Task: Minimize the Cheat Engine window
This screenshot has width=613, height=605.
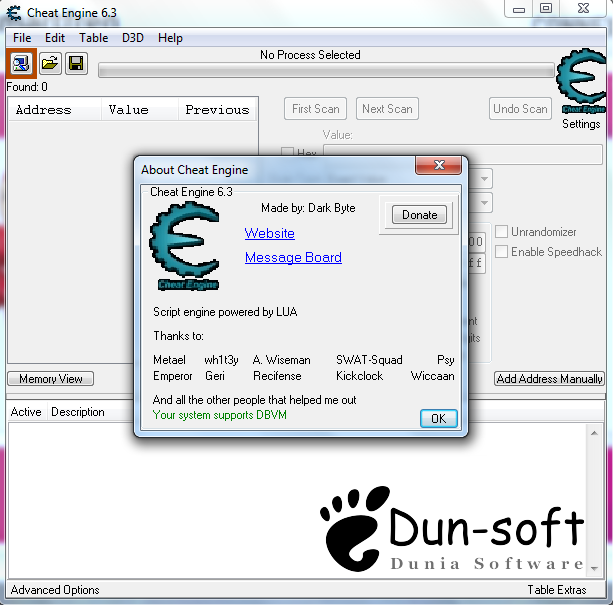Action: tap(518, 9)
